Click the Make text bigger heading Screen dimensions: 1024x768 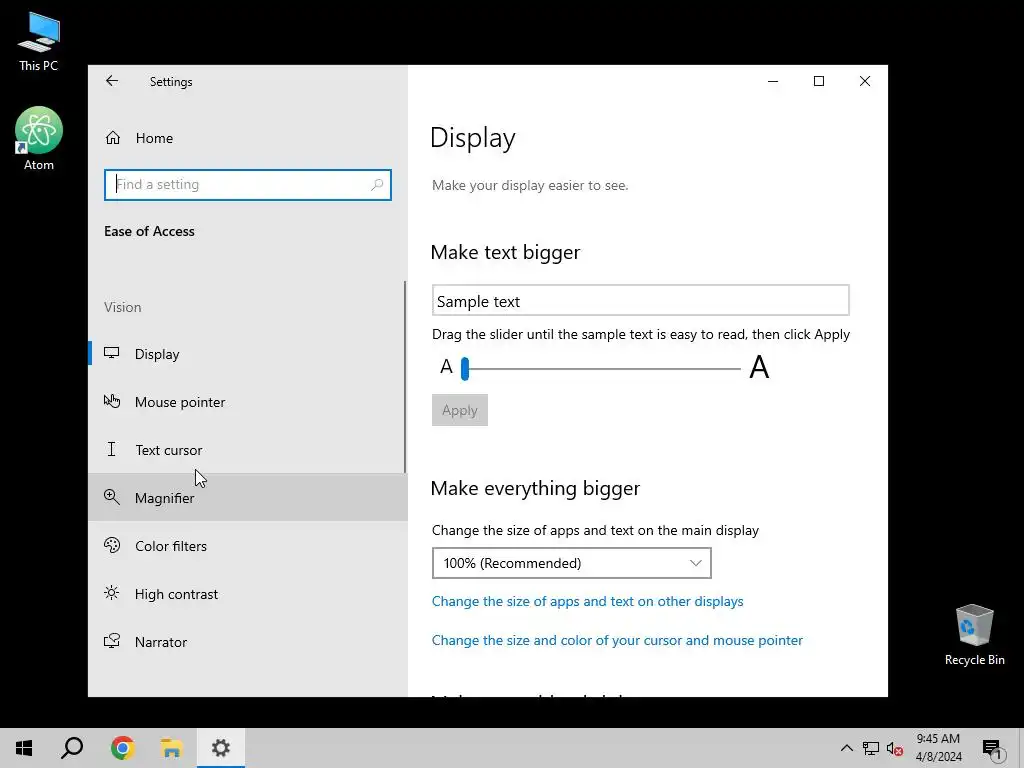point(505,253)
